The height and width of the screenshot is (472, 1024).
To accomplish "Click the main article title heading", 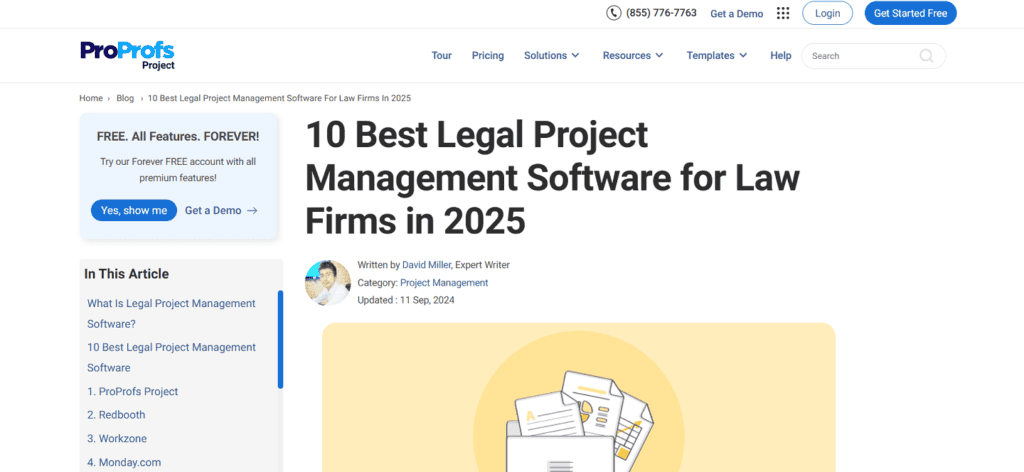I will [552, 179].
